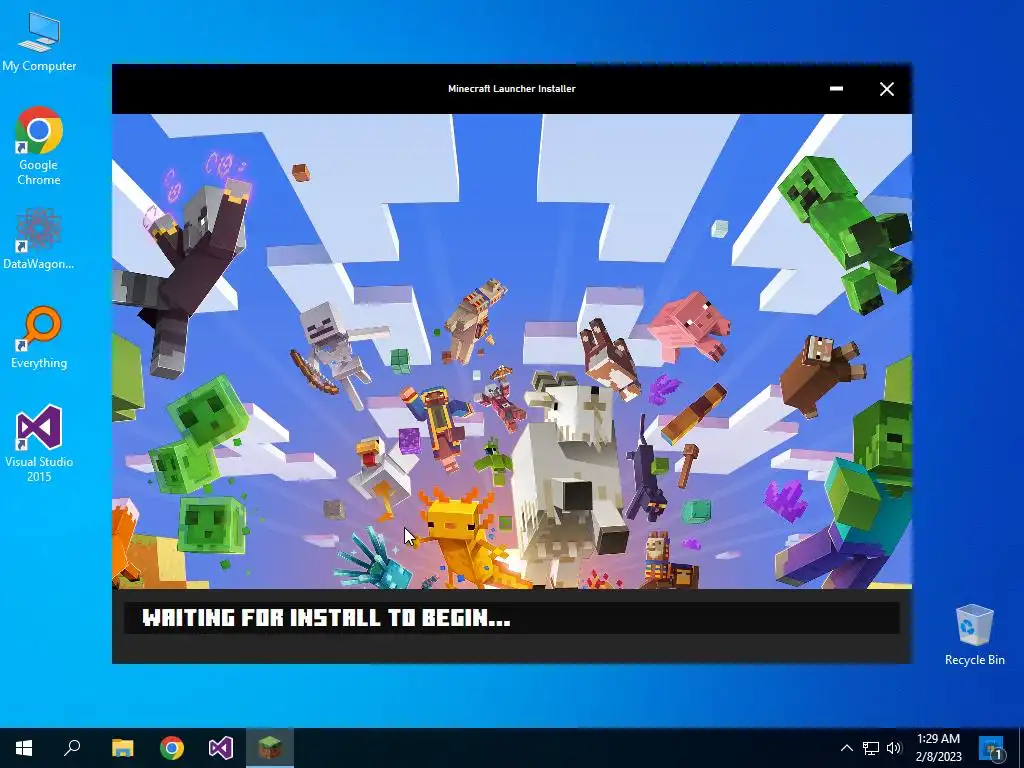The height and width of the screenshot is (768, 1024).
Task: Open Visual Studio from the taskbar
Action: click(221, 748)
